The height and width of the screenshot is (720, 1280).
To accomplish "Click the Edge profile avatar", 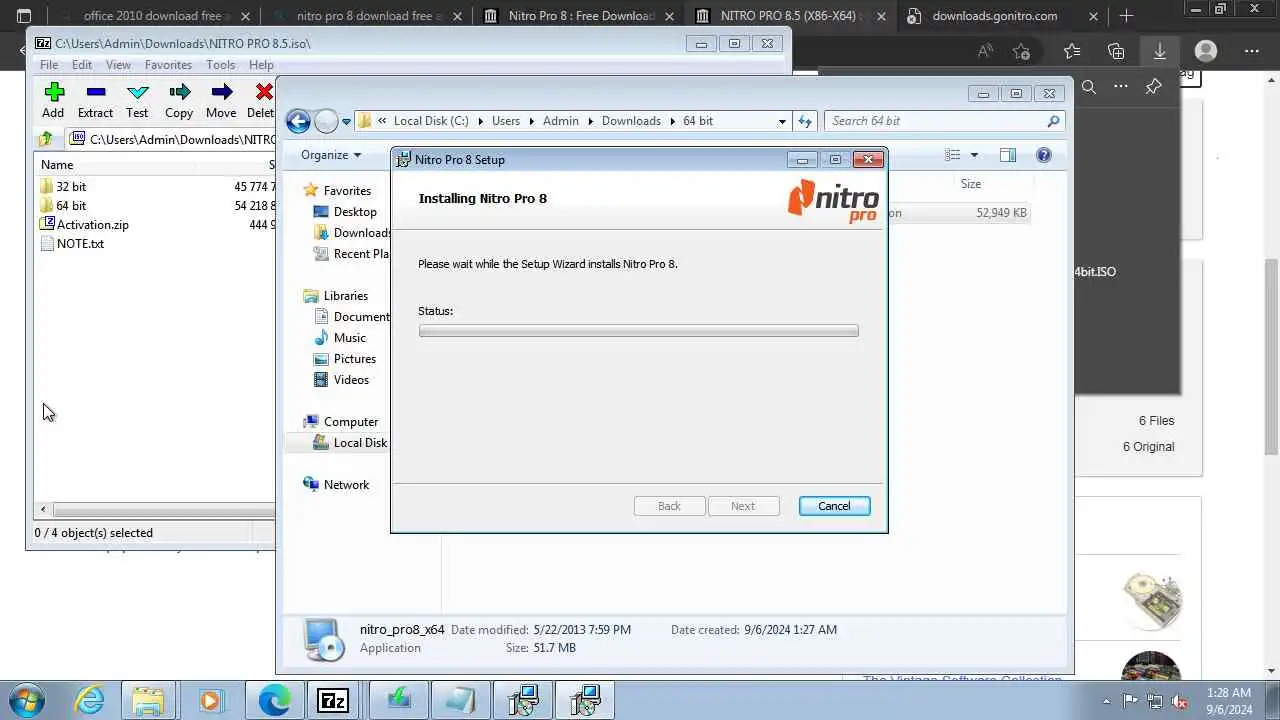I will click(1206, 51).
